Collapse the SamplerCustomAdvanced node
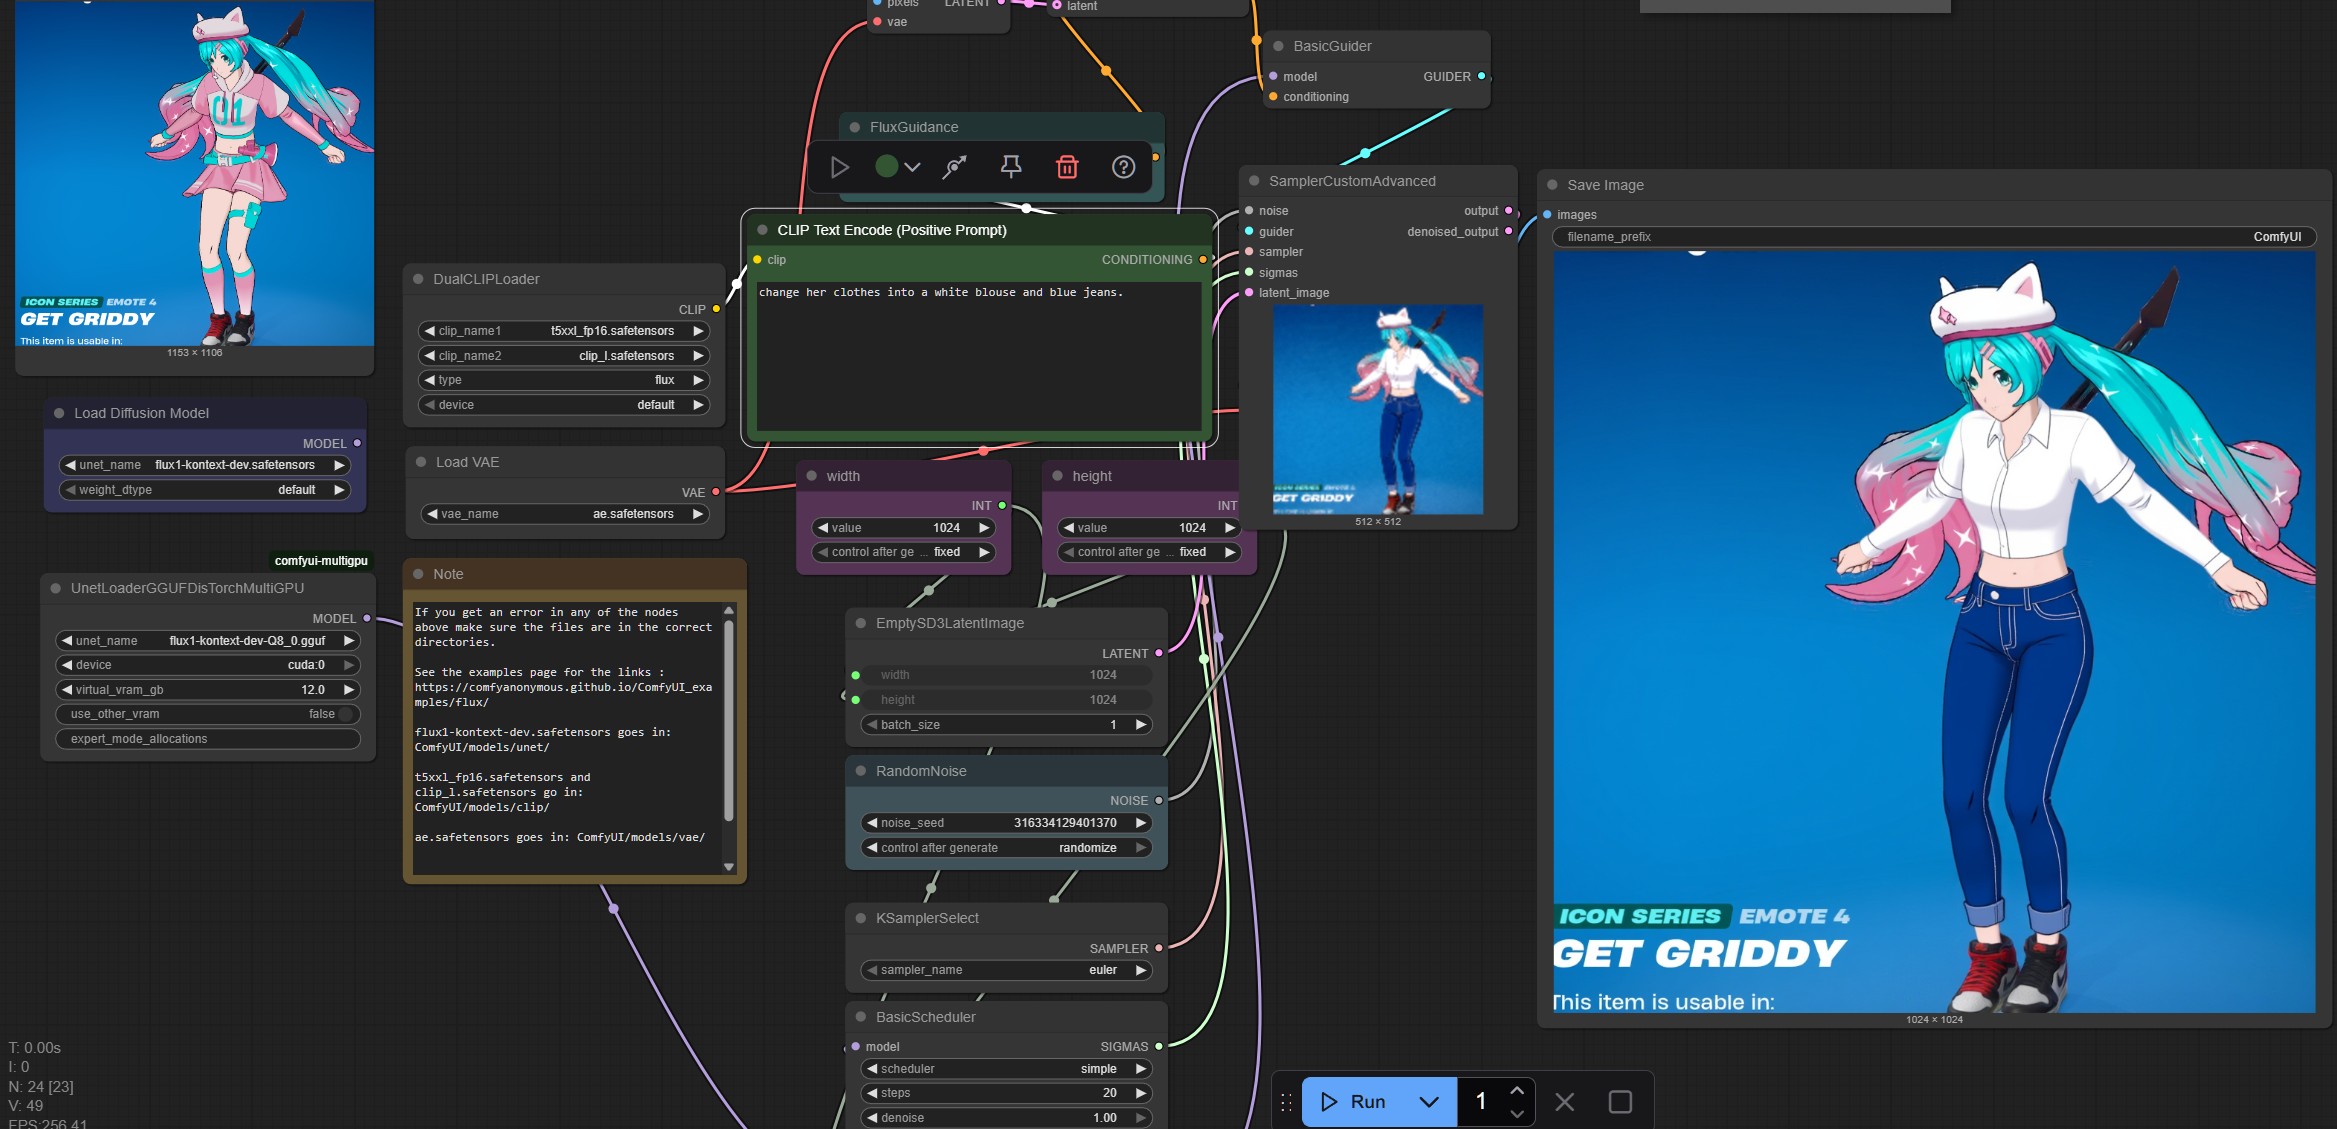This screenshot has height=1129, width=2337. point(1254,181)
